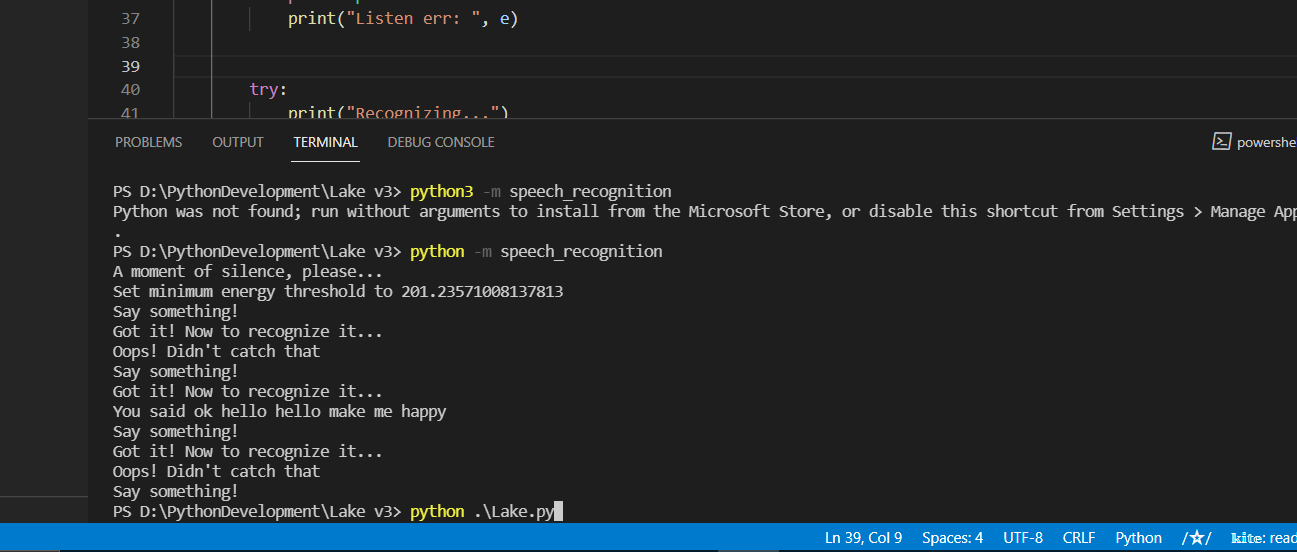Change the CRLF end-of-line sequence
The image size is (1297, 552).
(x=1079, y=538)
